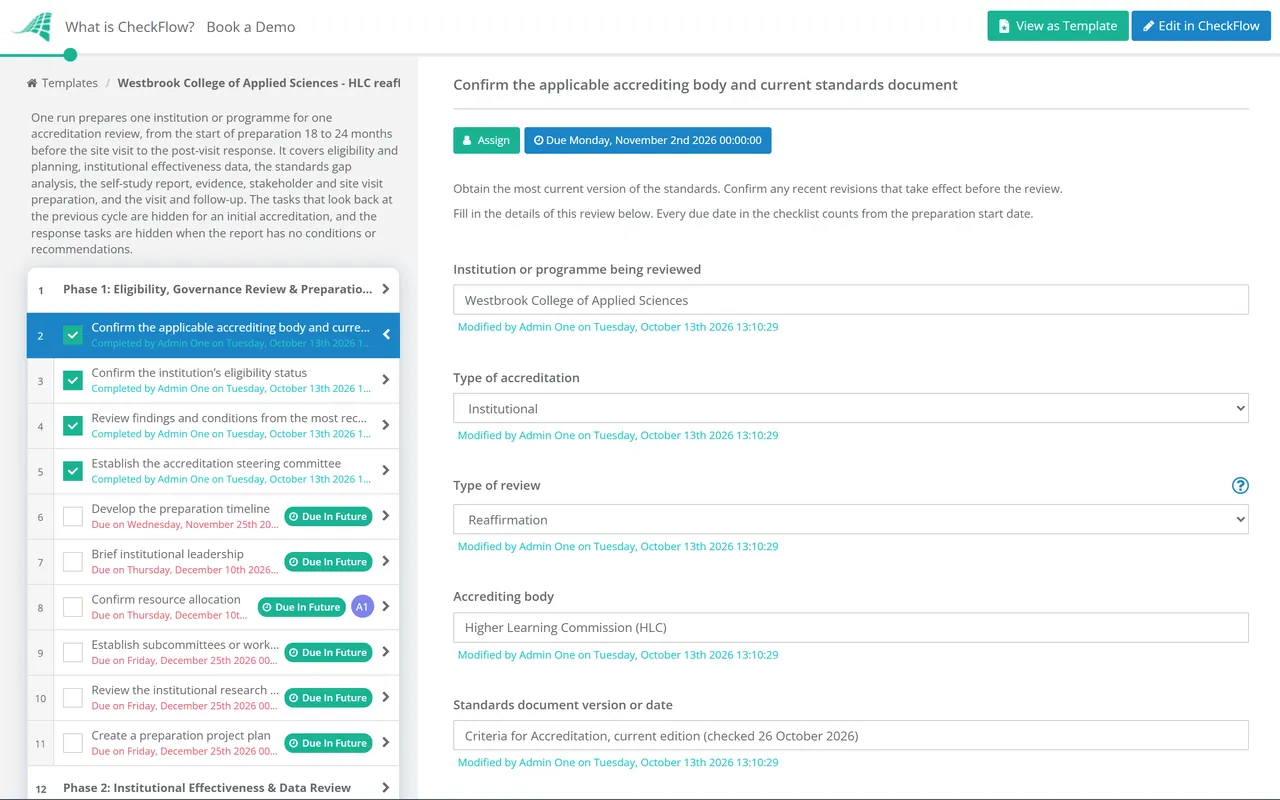Click the Institution or programme being reviewed field
1280x800 pixels.
(851, 300)
